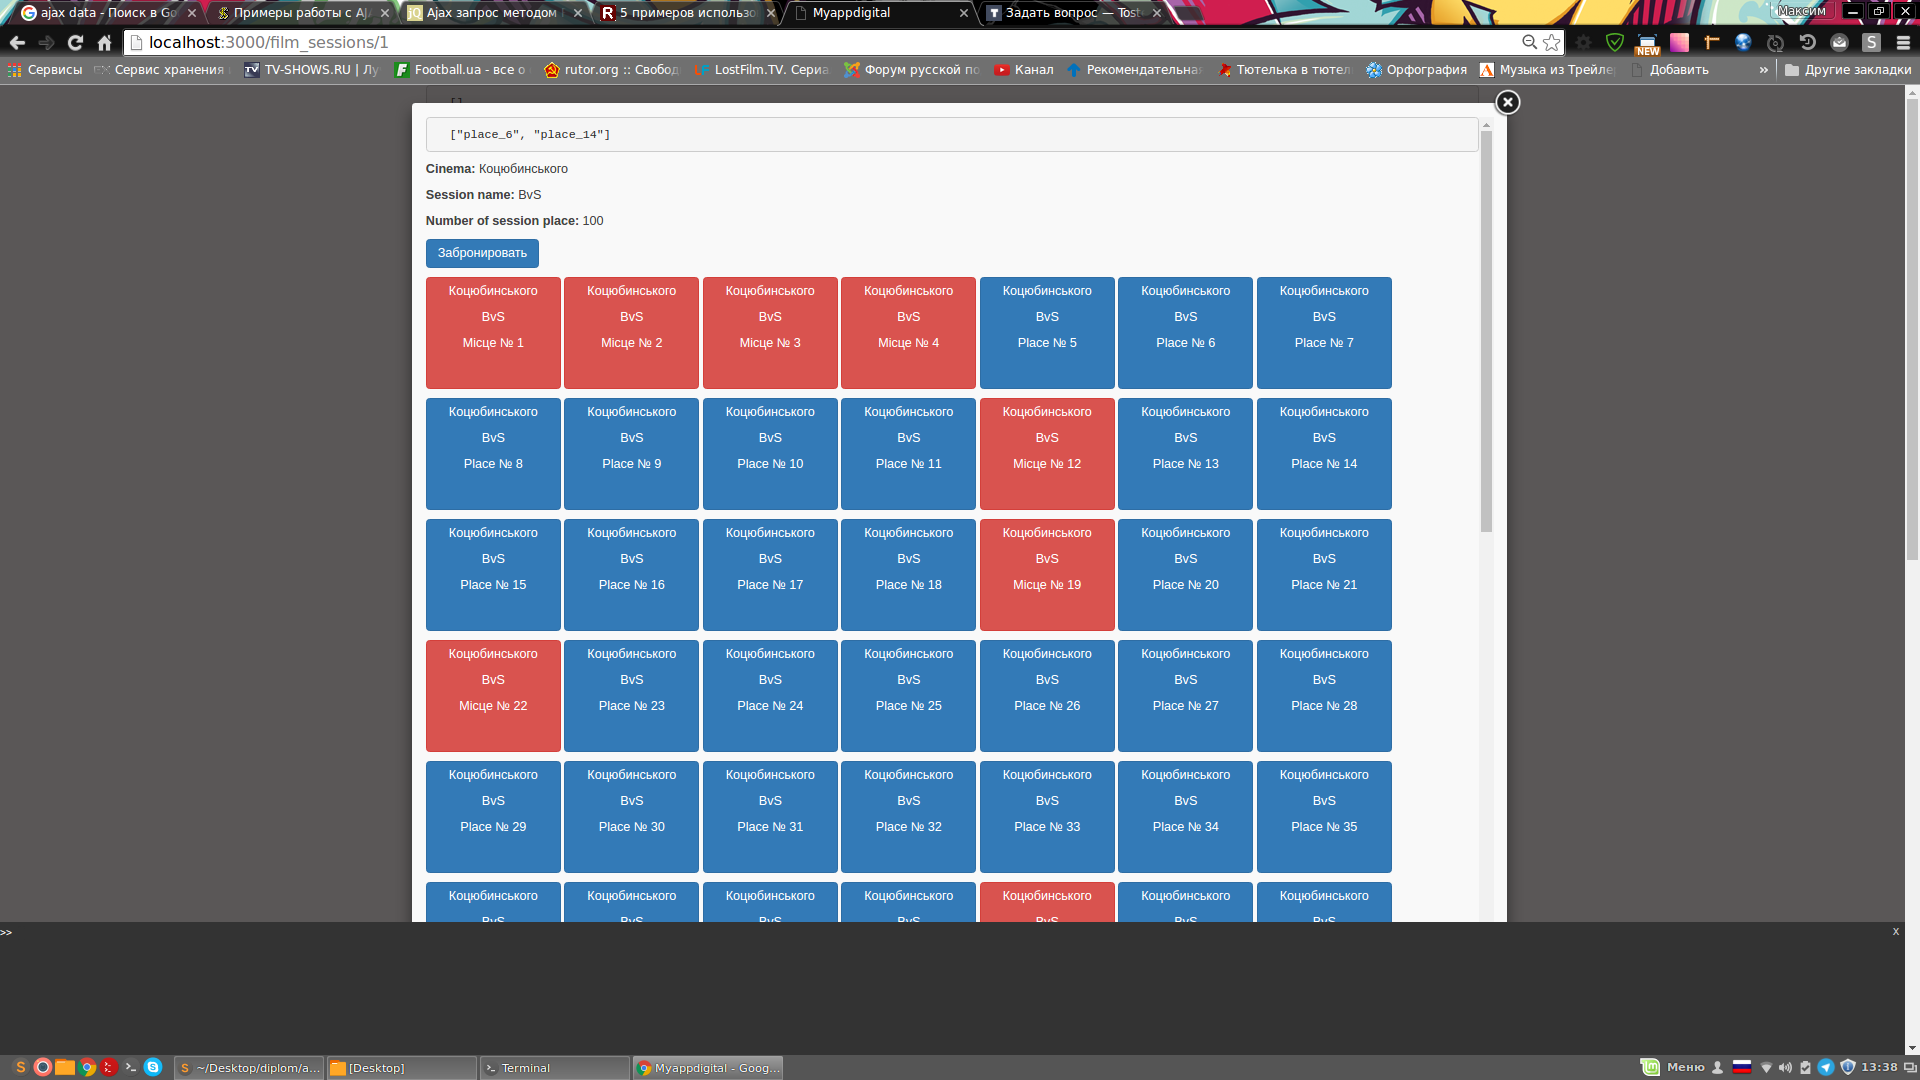
Task: Open the blue globe extension
Action: pyautogui.click(x=1743, y=42)
